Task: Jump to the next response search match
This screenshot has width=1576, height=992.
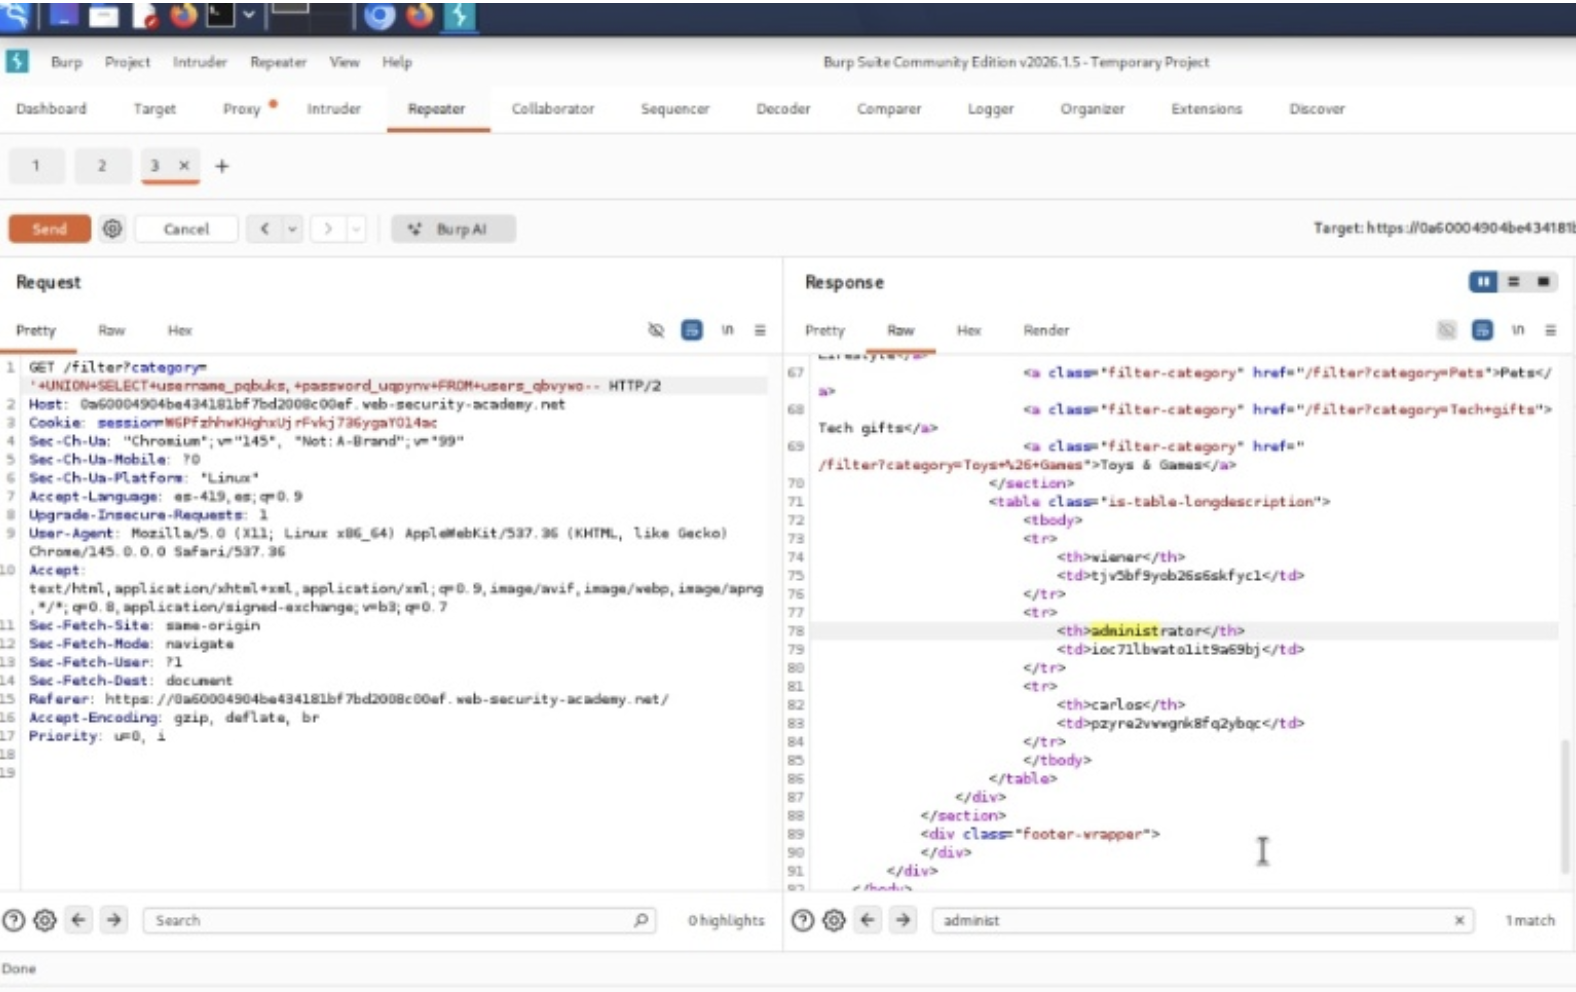Action: (x=903, y=920)
